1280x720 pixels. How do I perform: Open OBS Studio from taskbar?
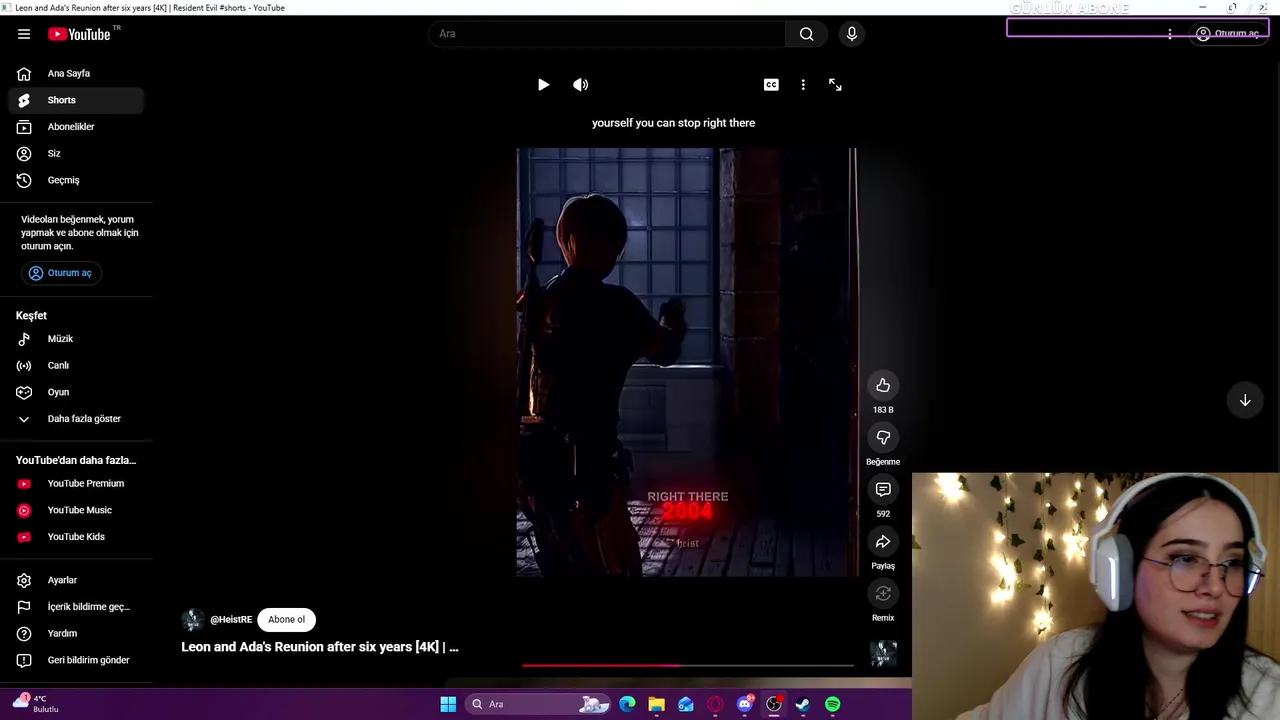[773, 704]
